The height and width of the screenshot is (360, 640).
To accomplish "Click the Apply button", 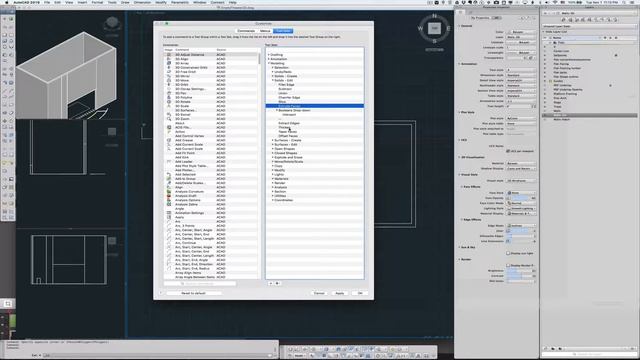I will pyautogui.click(x=340, y=293).
